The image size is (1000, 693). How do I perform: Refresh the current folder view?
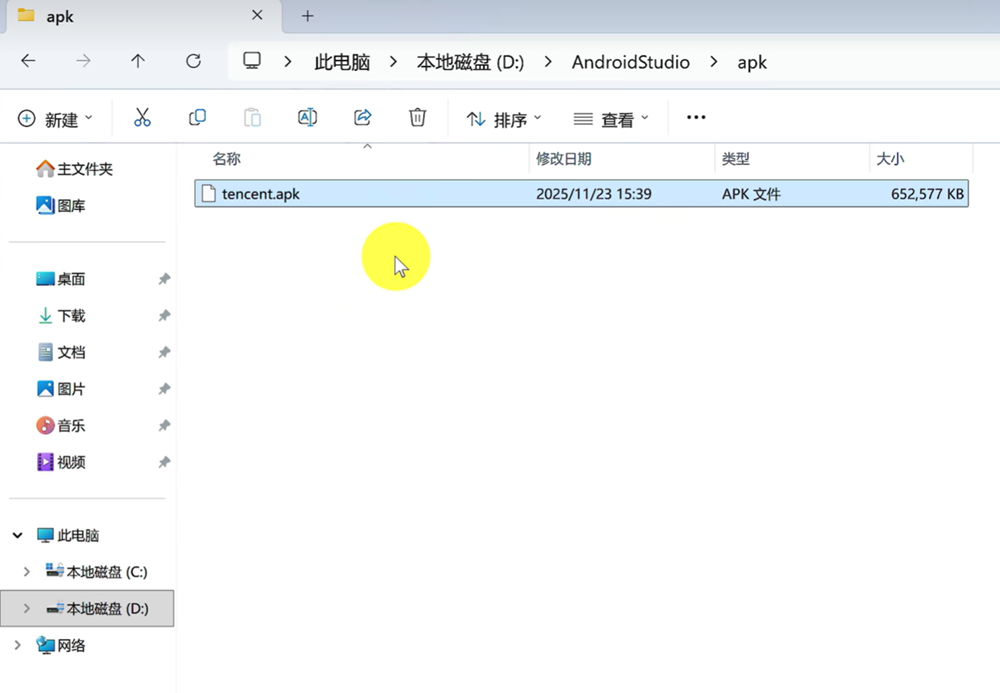point(193,61)
